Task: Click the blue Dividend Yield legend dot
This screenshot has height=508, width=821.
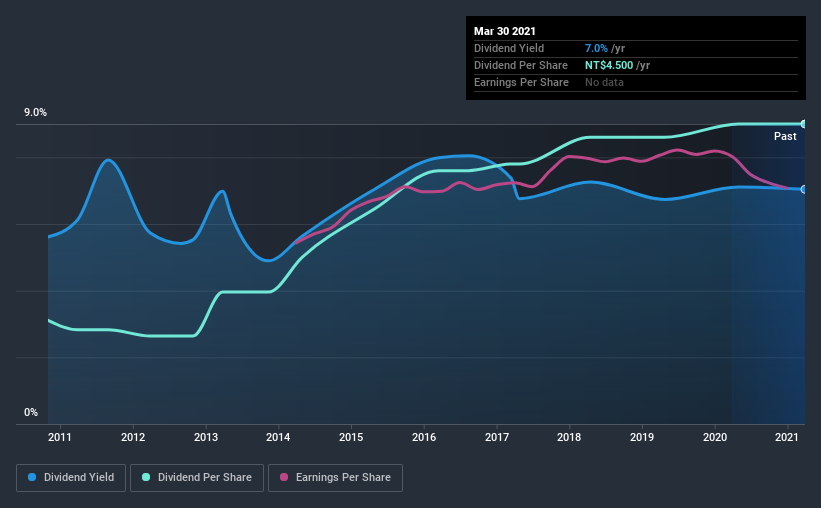Action: click(32, 477)
